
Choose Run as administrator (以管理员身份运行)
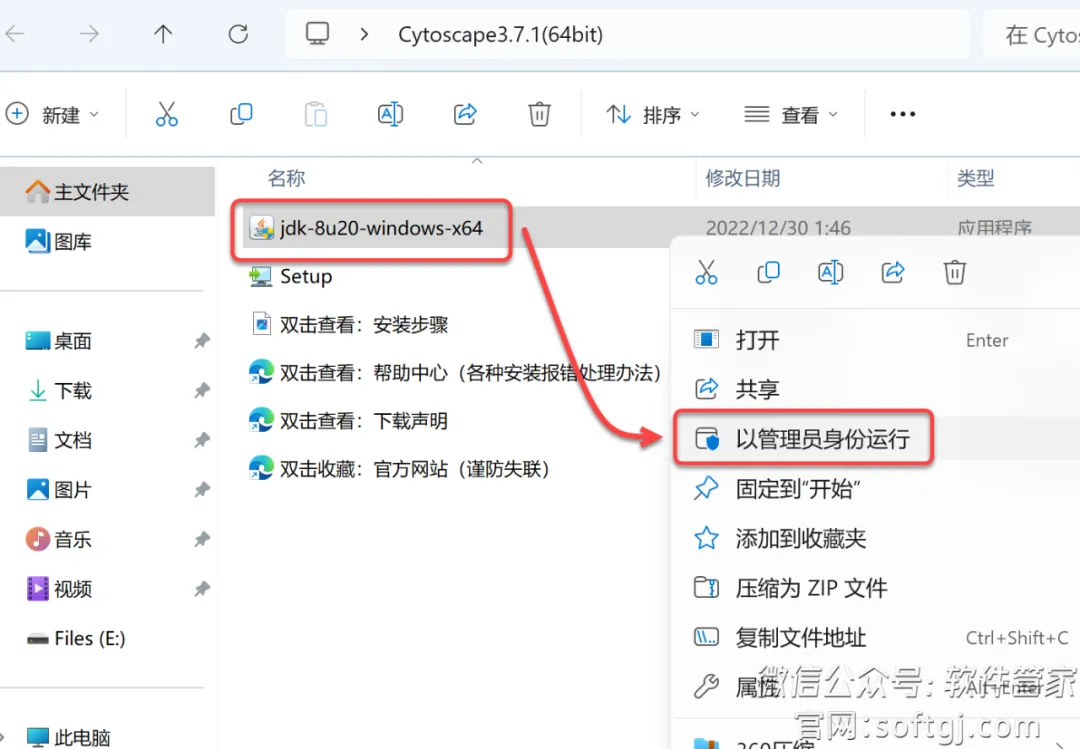(x=875, y=439)
